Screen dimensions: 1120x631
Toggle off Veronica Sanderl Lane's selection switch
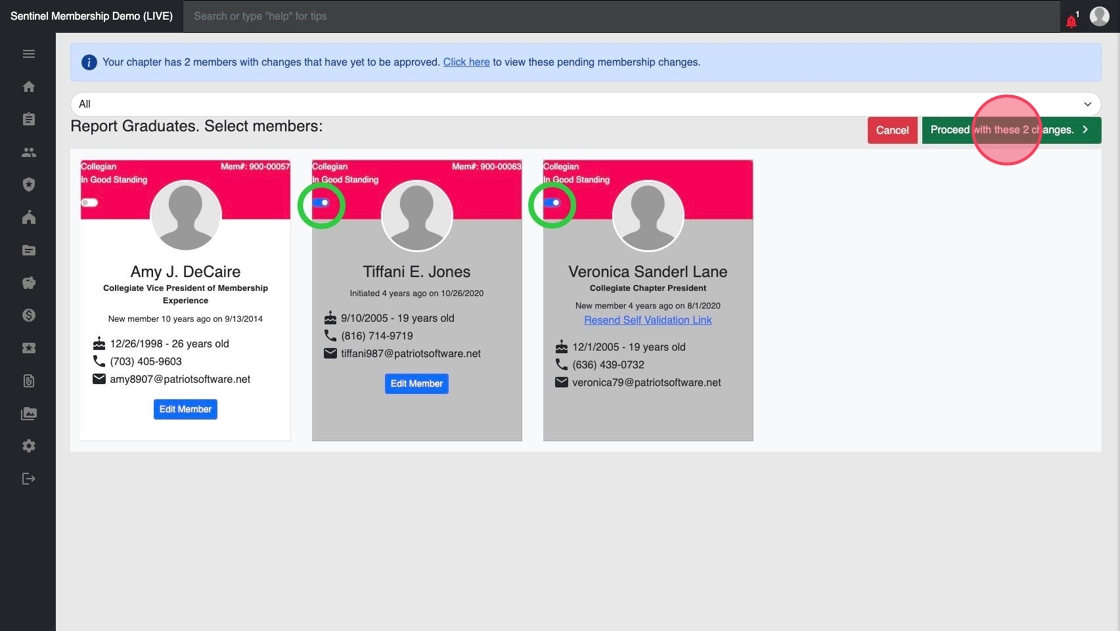(552, 202)
